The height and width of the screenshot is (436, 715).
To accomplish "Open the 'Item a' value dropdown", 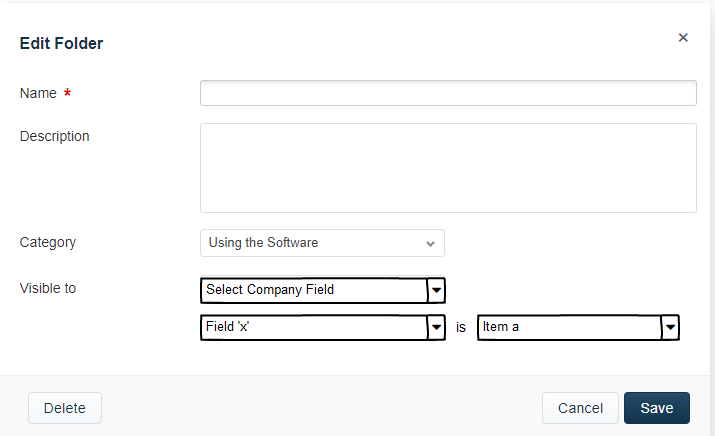I will click(x=578, y=327).
